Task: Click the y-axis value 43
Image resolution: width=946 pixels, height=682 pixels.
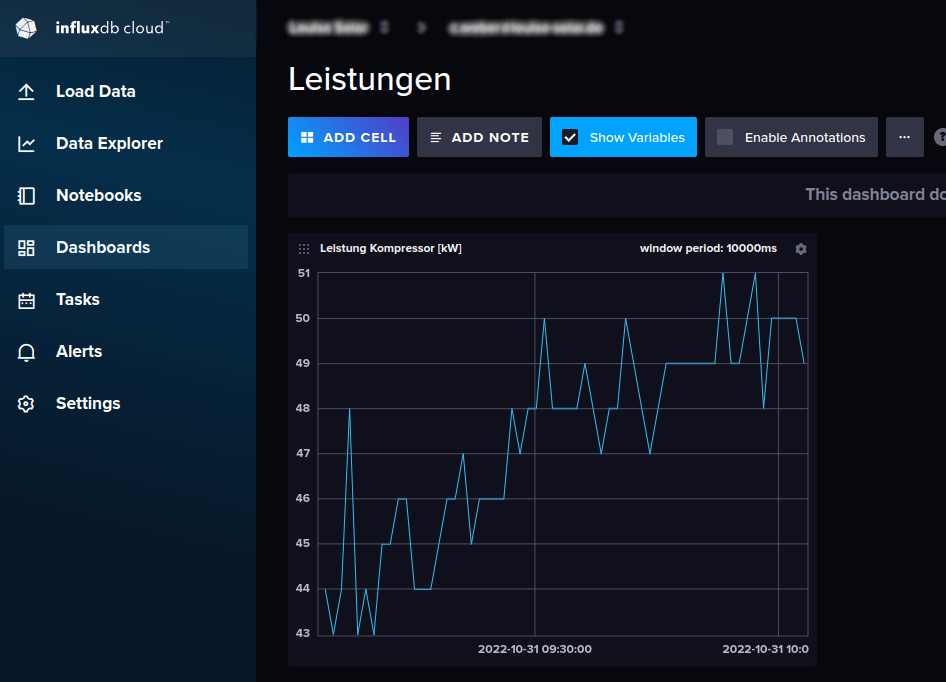Action: 302,633
